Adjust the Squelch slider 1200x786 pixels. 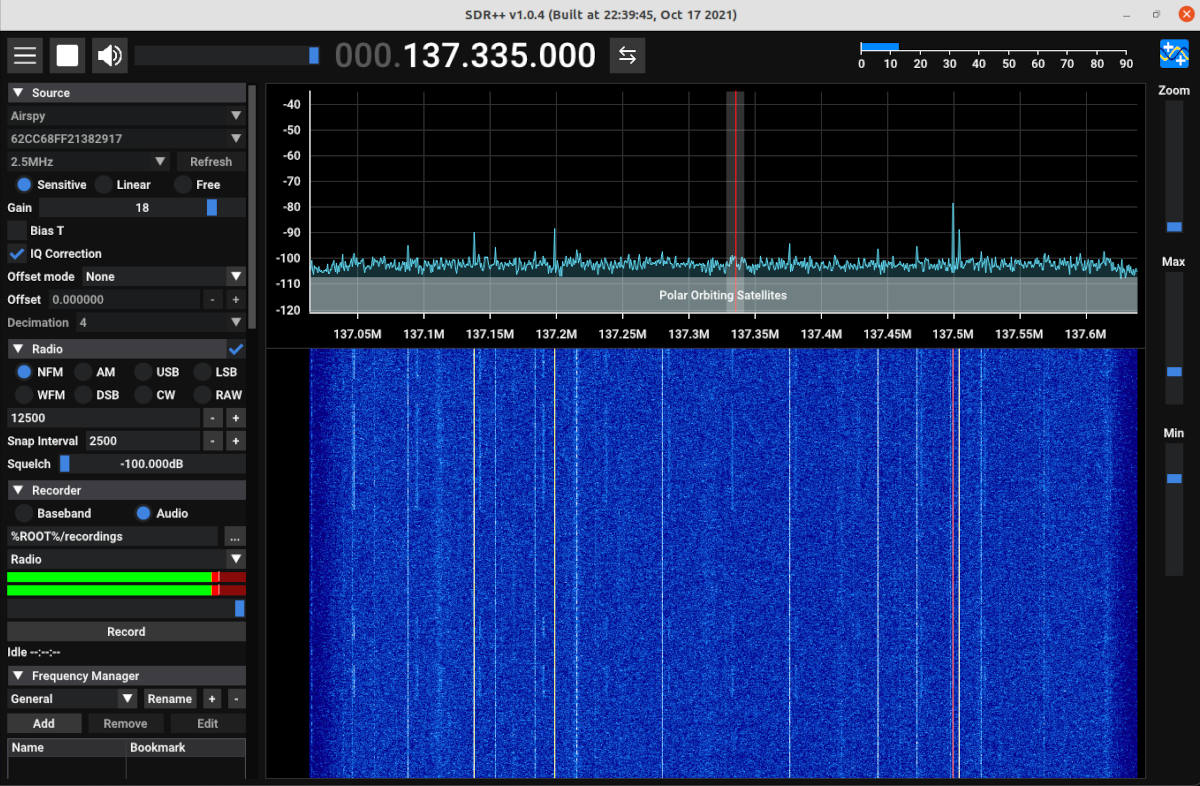(66, 463)
